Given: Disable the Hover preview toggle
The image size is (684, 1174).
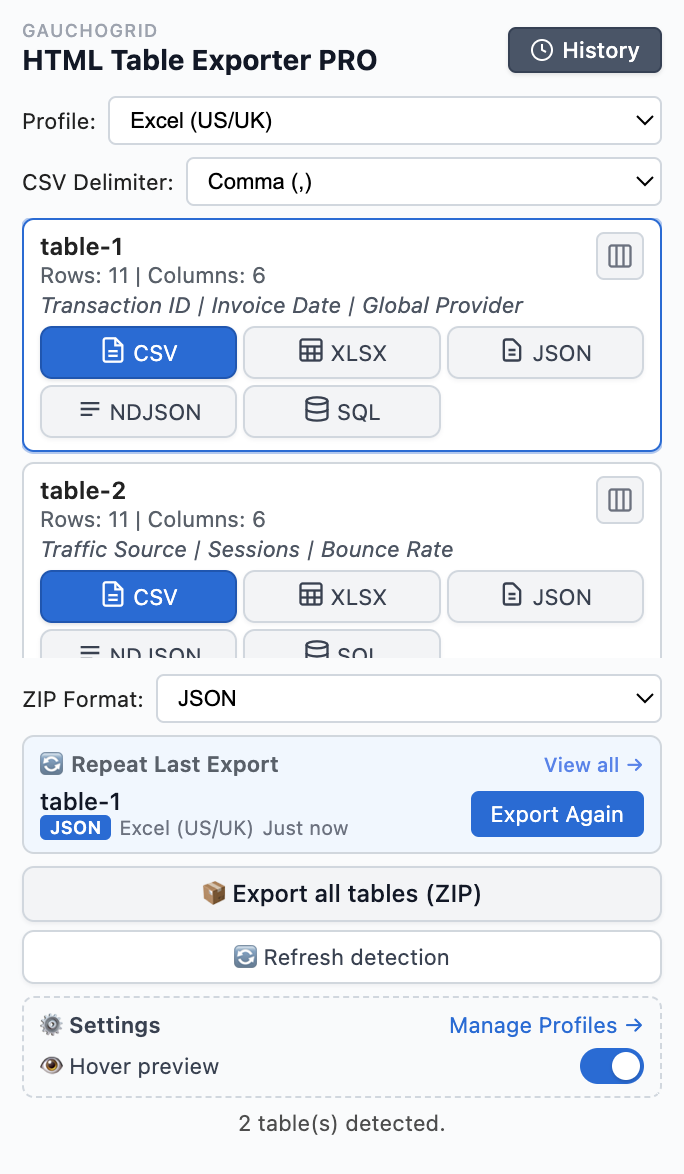Looking at the screenshot, I should pyautogui.click(x=611, y=1067).
